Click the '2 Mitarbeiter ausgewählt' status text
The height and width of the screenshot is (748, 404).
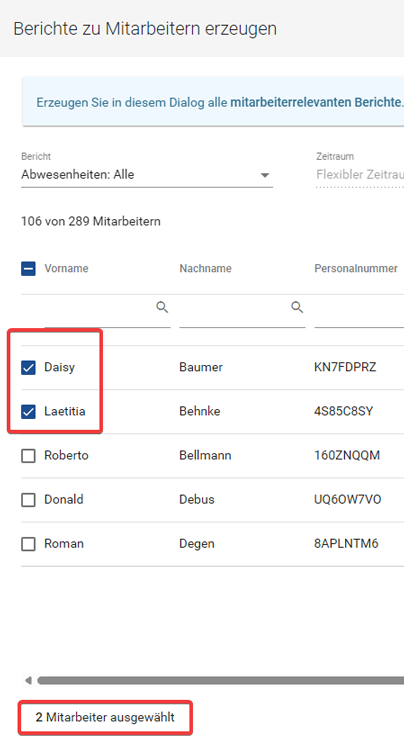tap(105, 717)
